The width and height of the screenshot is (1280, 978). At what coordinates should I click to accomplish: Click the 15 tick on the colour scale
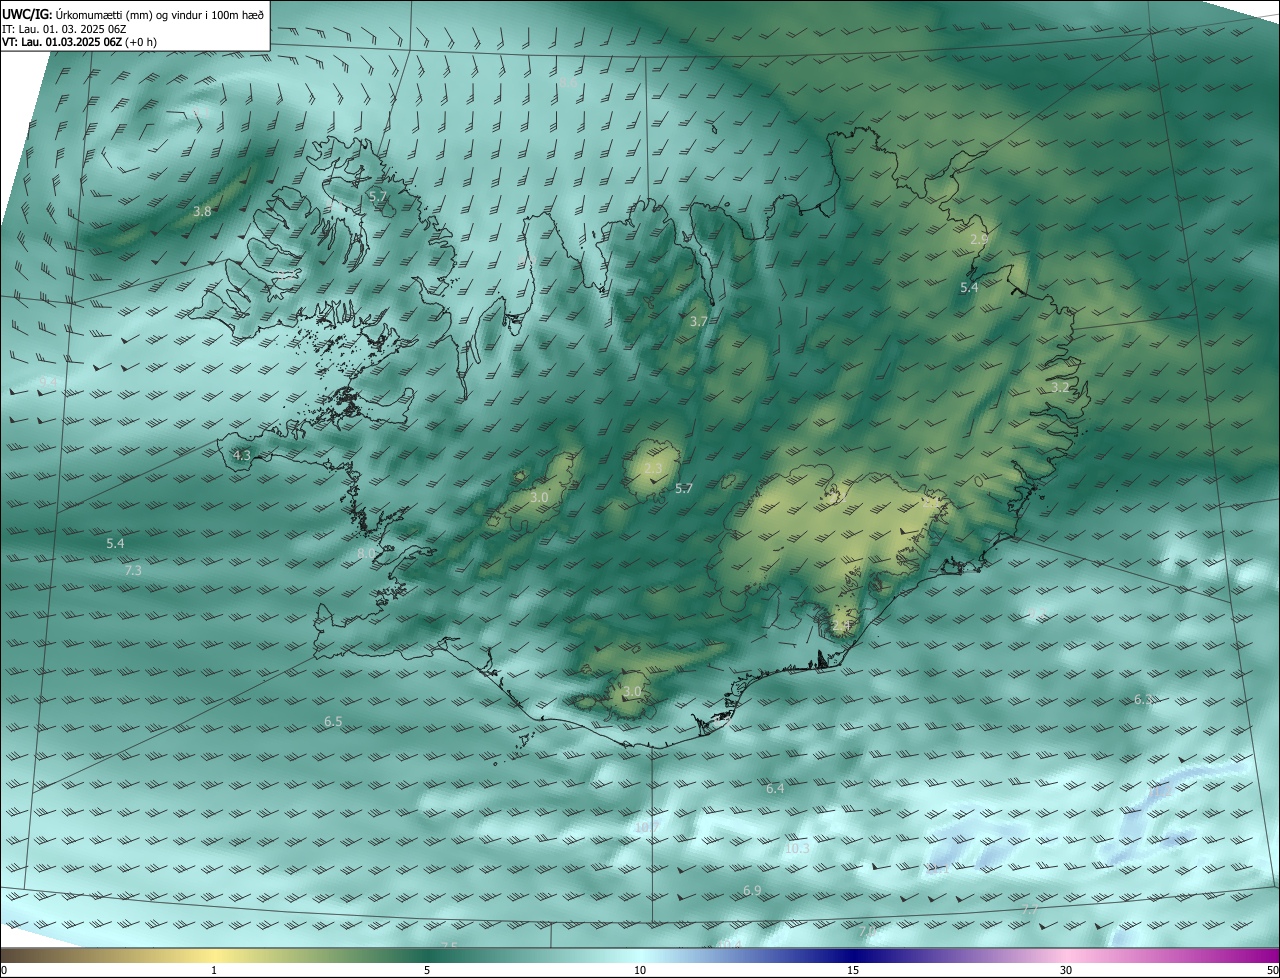pos(853,971)
